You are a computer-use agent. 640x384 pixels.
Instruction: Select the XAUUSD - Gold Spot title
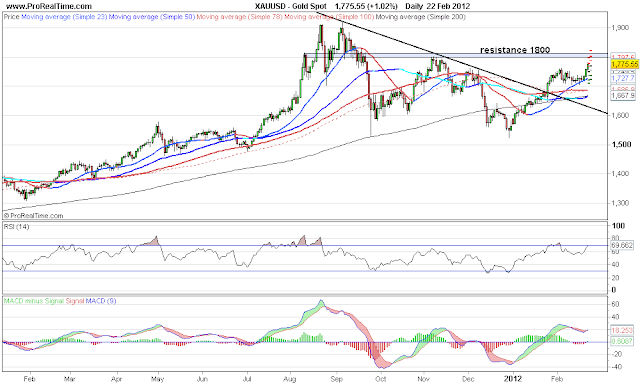pos(291,6)
